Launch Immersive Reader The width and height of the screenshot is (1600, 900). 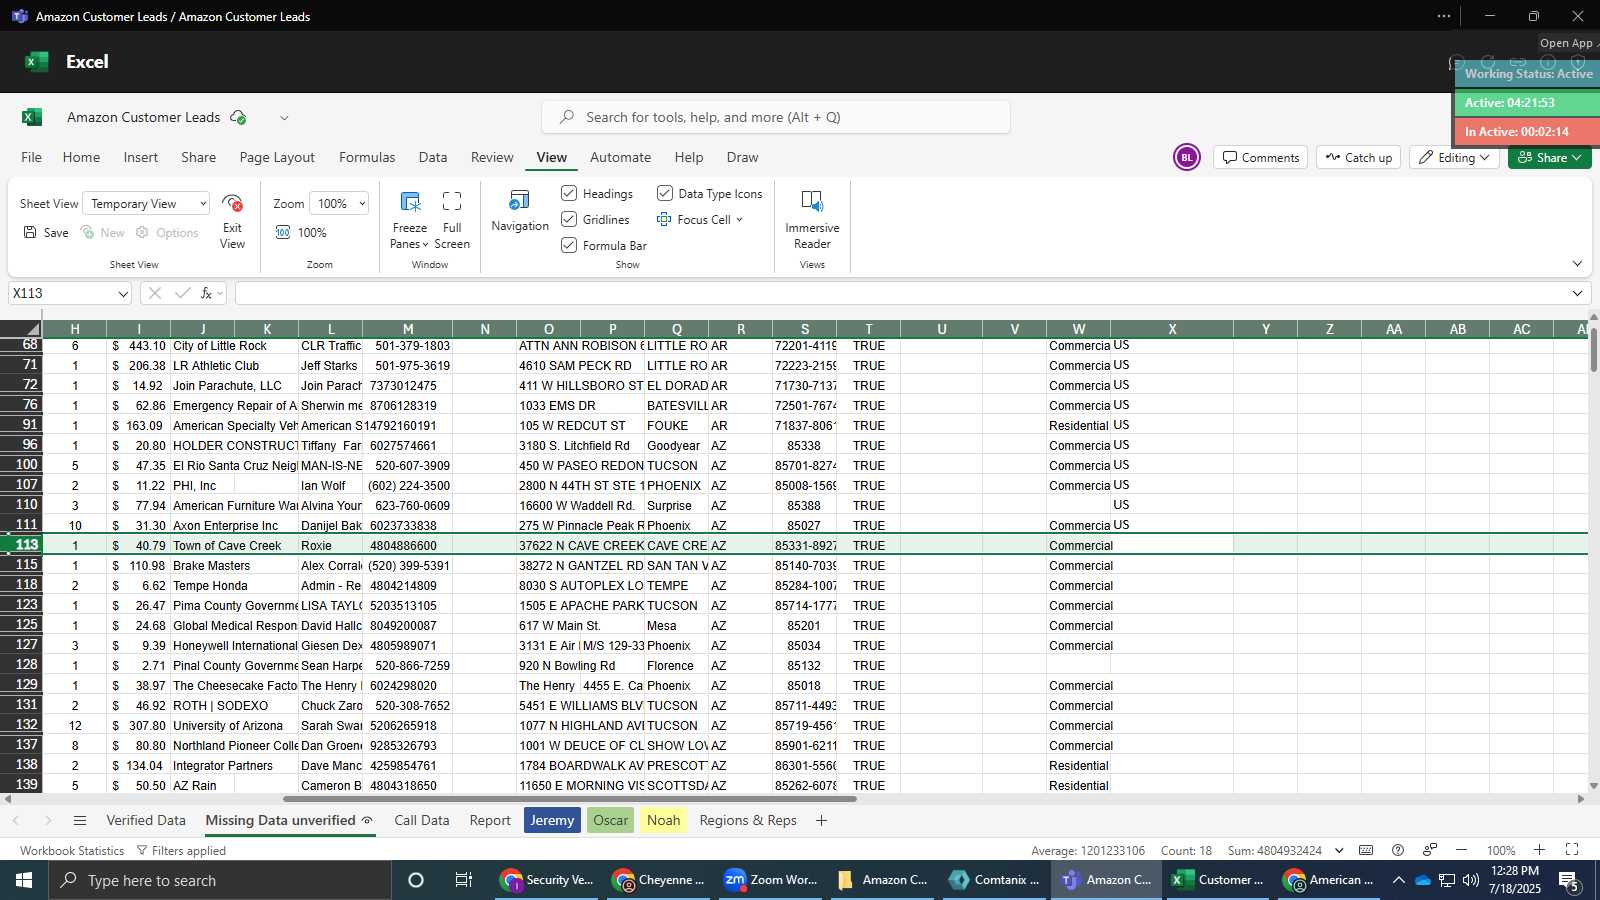point(812,220)
